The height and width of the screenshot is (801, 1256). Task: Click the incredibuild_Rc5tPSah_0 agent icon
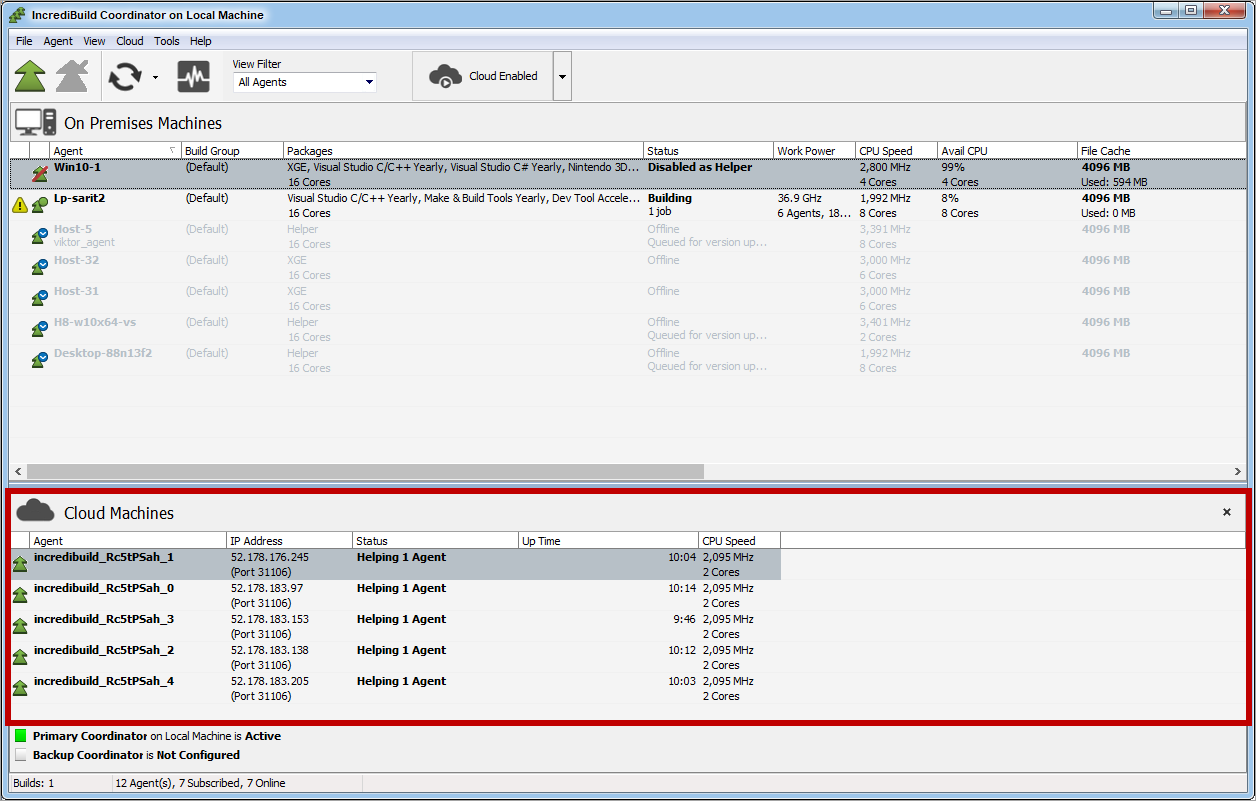(x=20, y=595)
